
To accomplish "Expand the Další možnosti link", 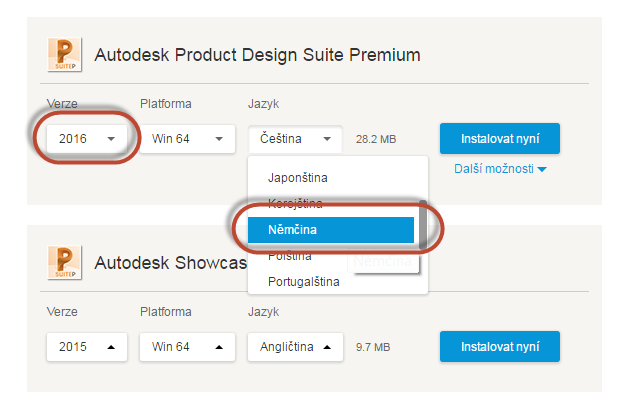I will coord(500,169).
